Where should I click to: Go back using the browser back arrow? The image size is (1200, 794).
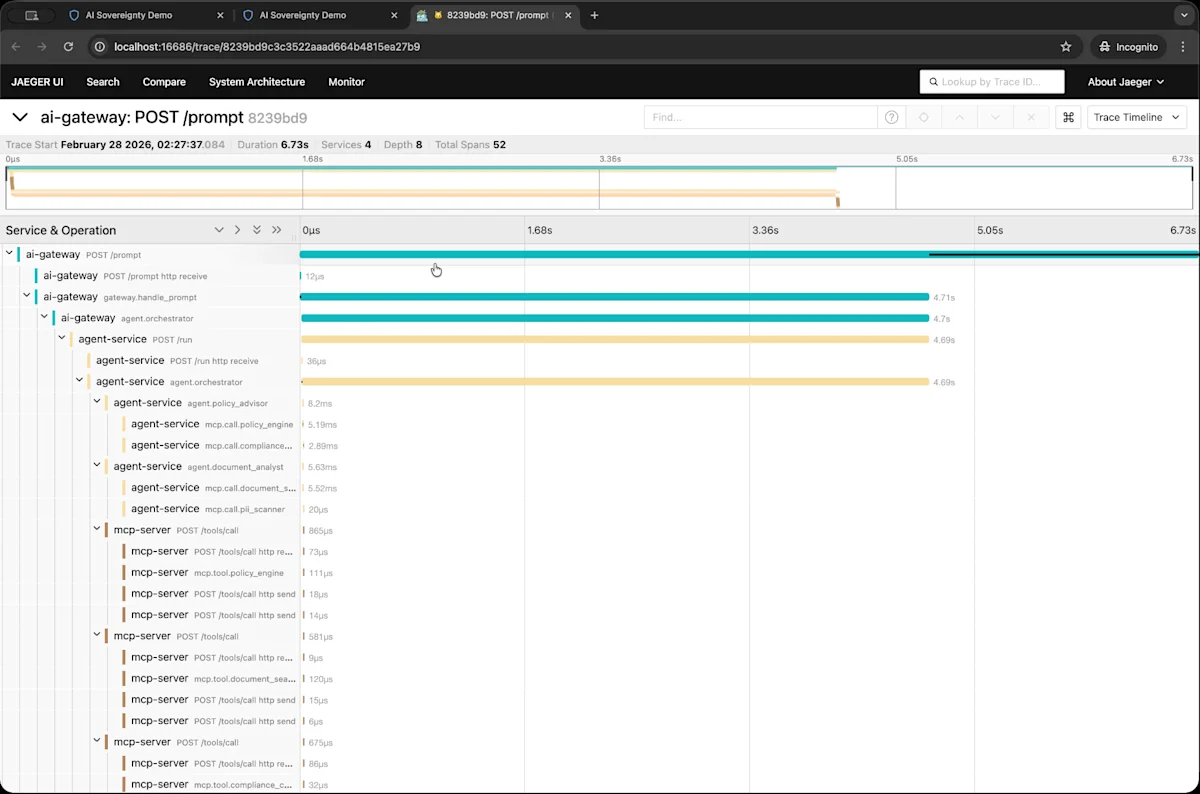[x=15, y=47]
